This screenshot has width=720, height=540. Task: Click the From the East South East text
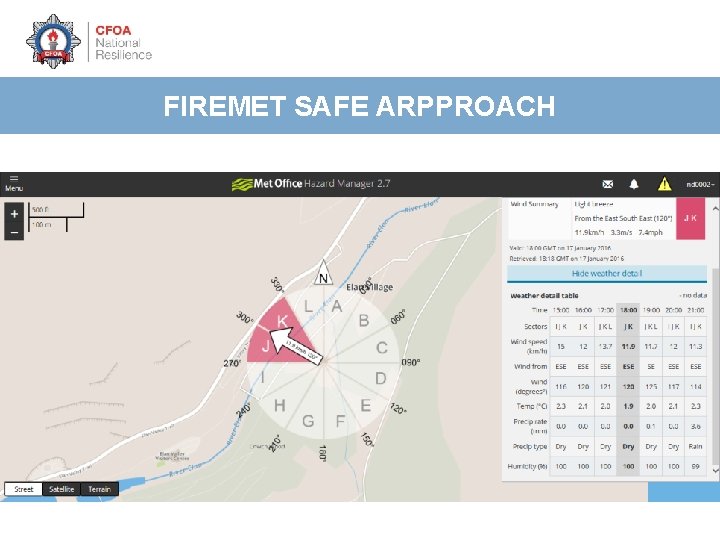(623, 219)
